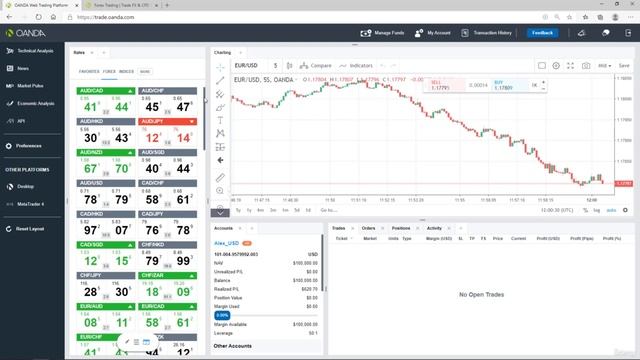
Task: Open the Indicators menu
Action: [x=356, y=66]
